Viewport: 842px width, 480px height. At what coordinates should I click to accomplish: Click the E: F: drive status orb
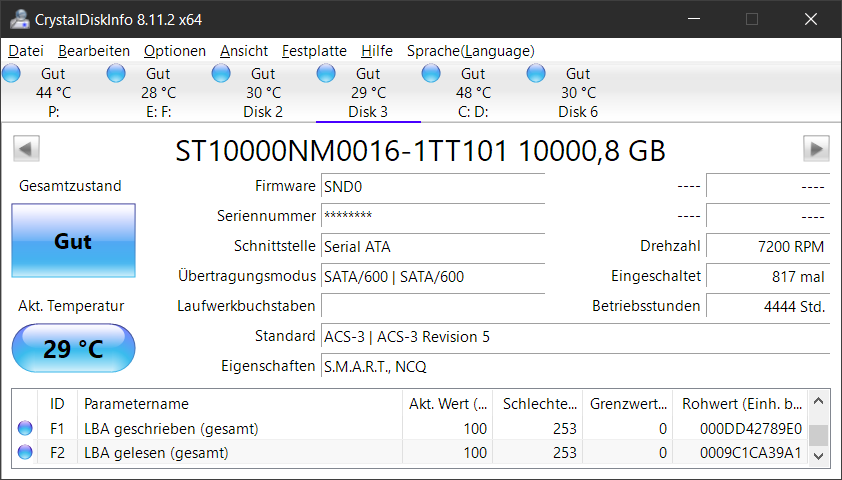(116, 73)
